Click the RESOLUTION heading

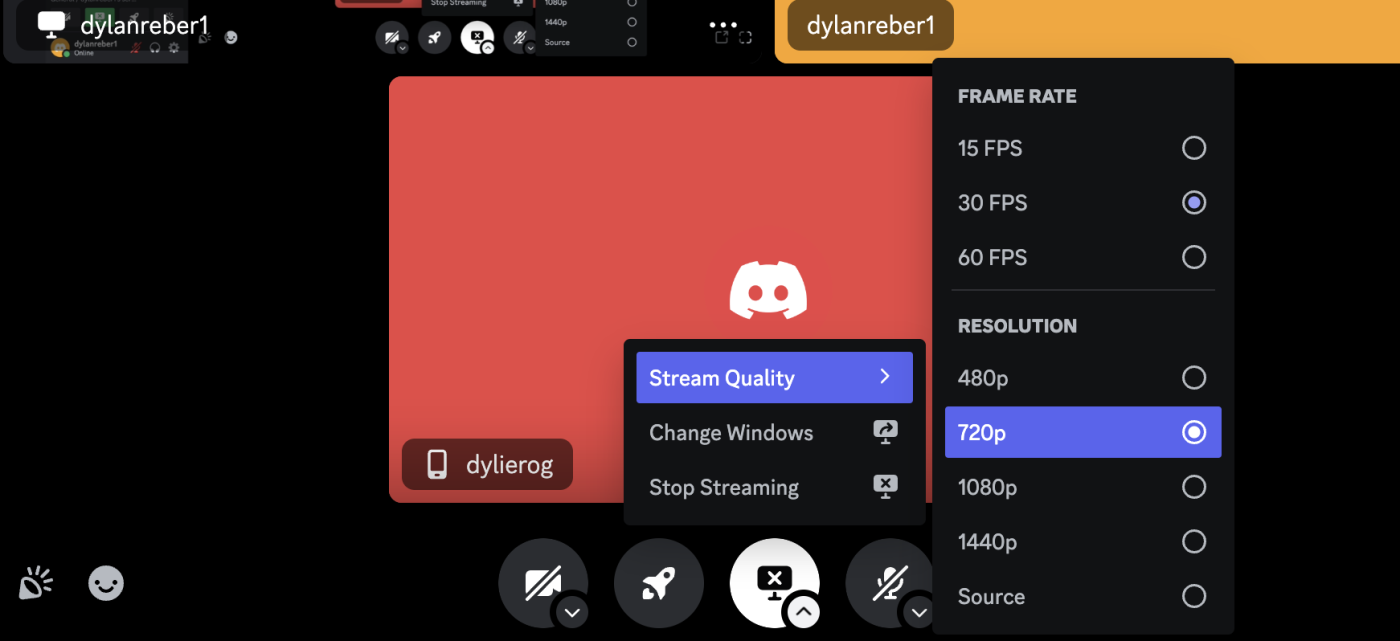[1017, 326]
